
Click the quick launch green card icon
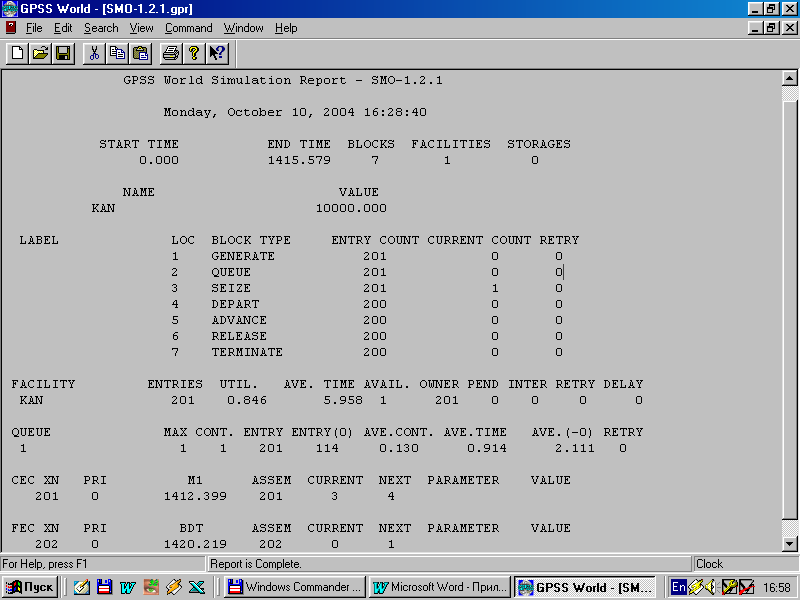151,587
